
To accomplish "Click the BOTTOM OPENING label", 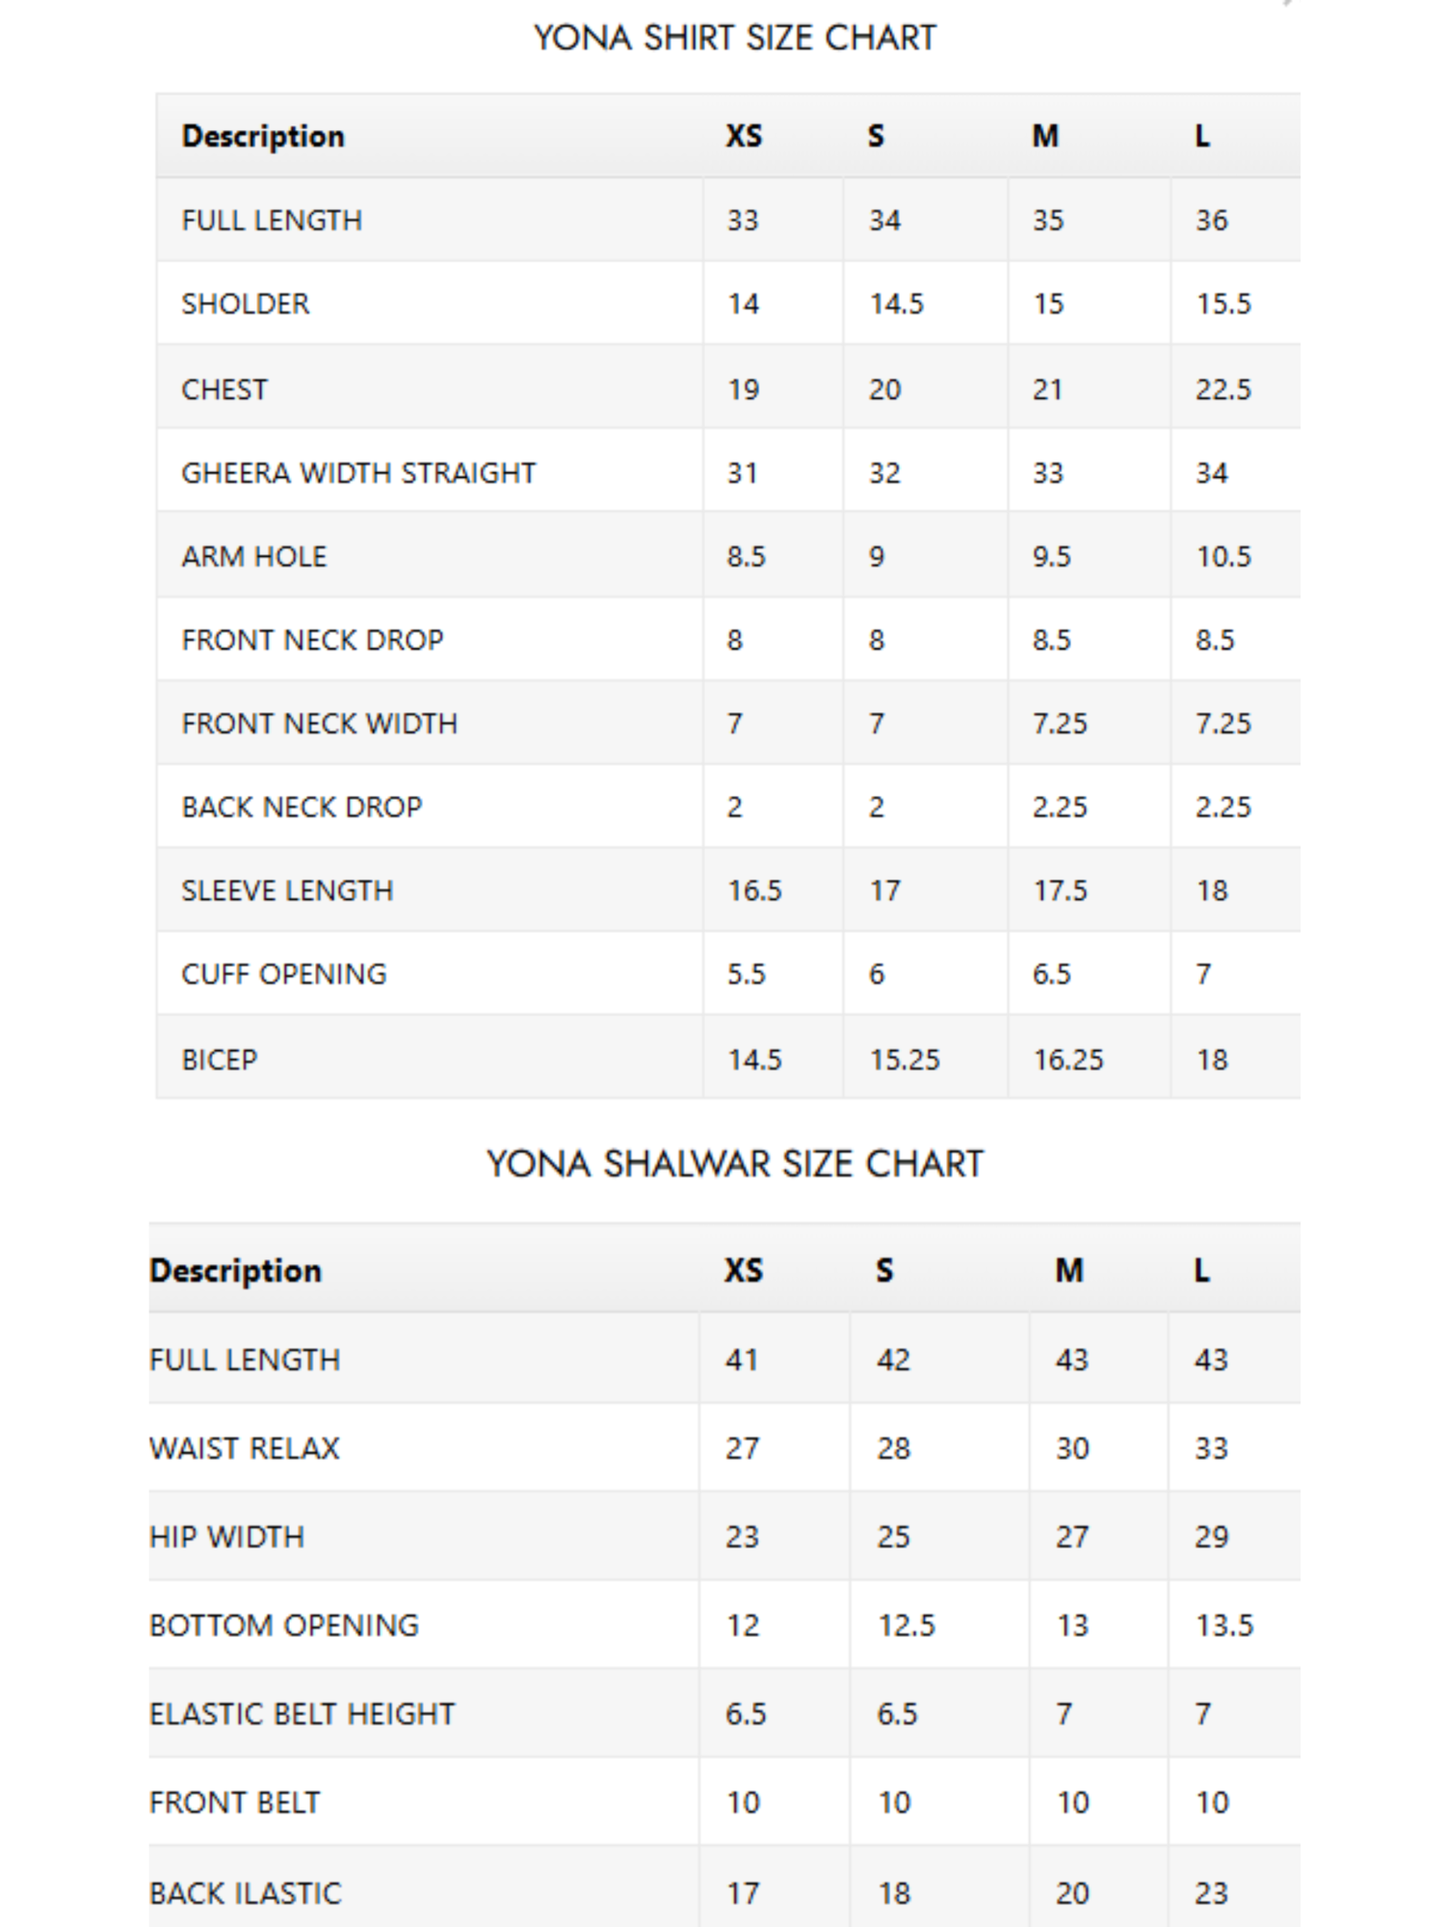I will pos(284,1626).
